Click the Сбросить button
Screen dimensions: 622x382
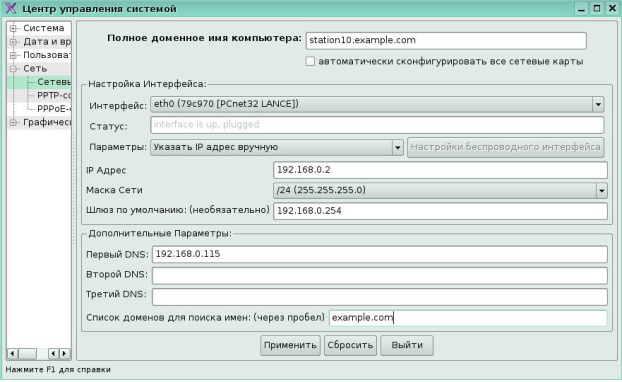click(x=350, y=346)
